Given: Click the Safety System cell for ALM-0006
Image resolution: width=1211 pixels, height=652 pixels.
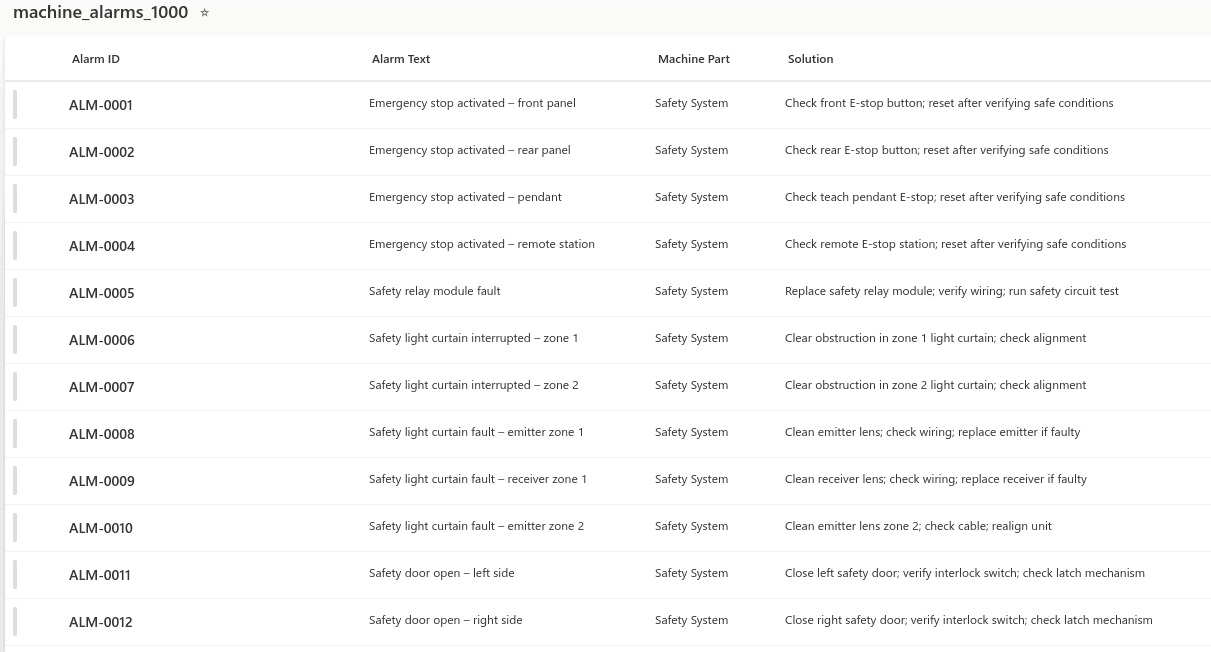Looking at the screenshot, I should click(691, 337).
